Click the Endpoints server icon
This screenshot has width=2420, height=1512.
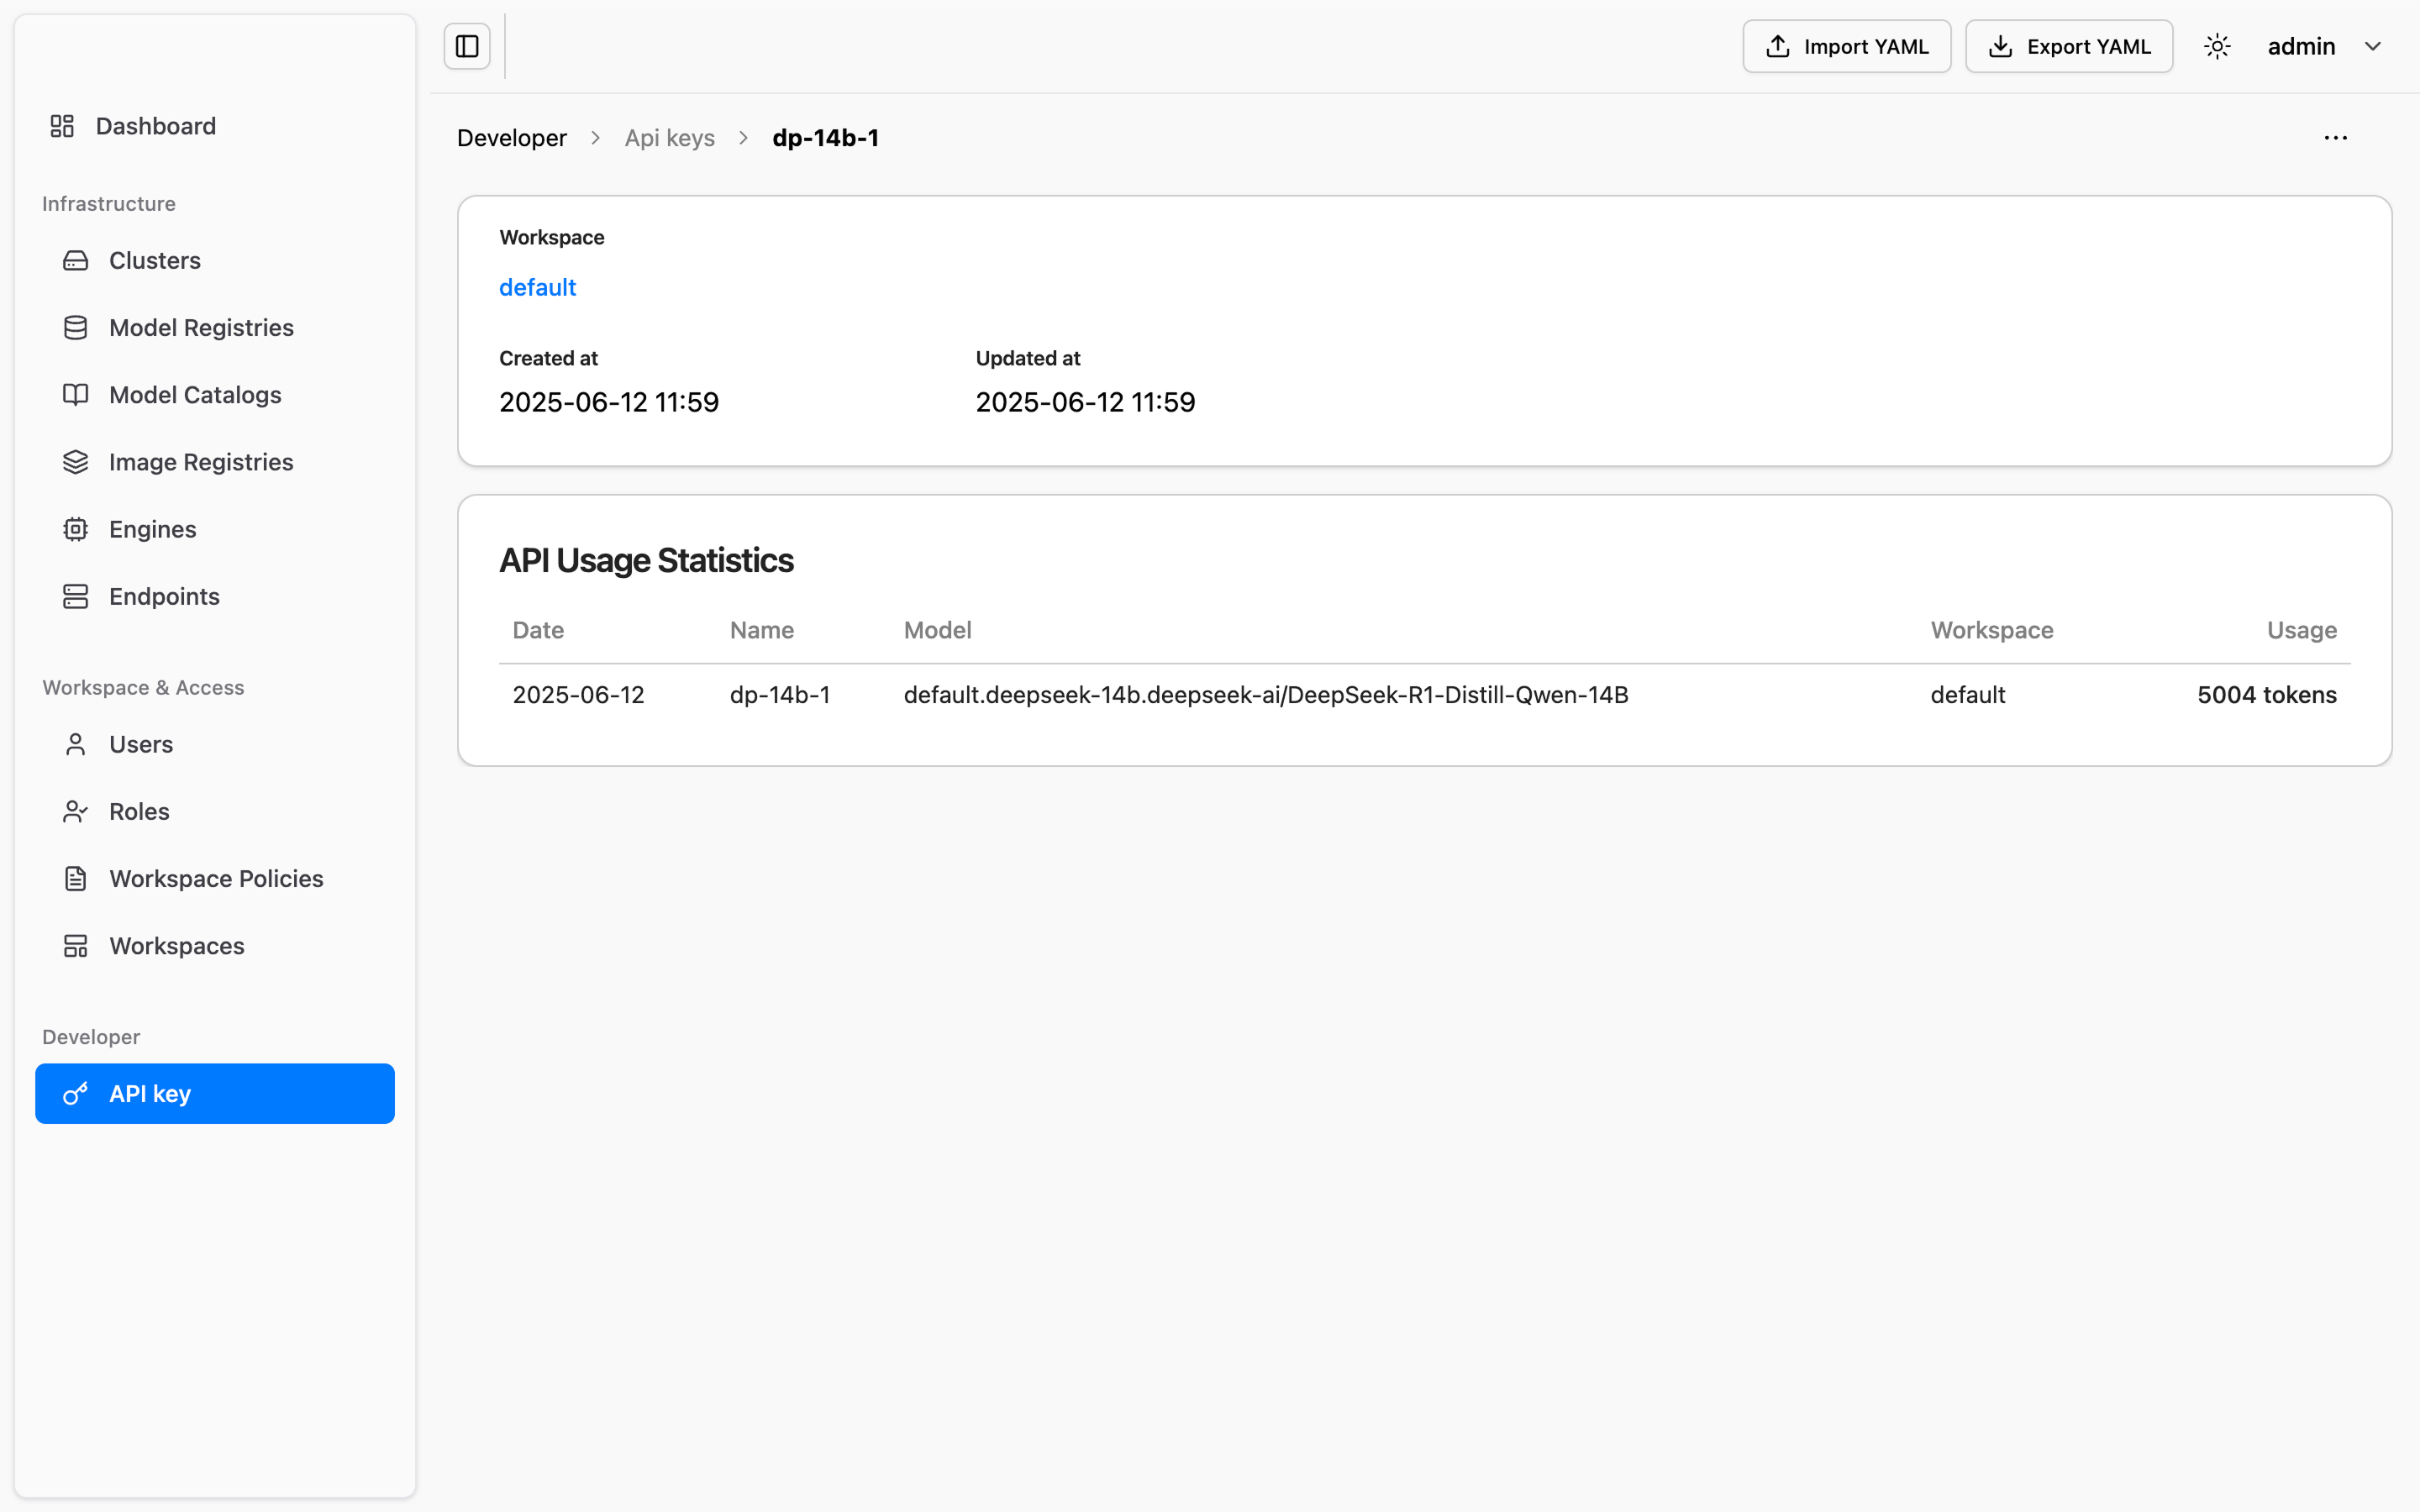(x=76, y=596)
